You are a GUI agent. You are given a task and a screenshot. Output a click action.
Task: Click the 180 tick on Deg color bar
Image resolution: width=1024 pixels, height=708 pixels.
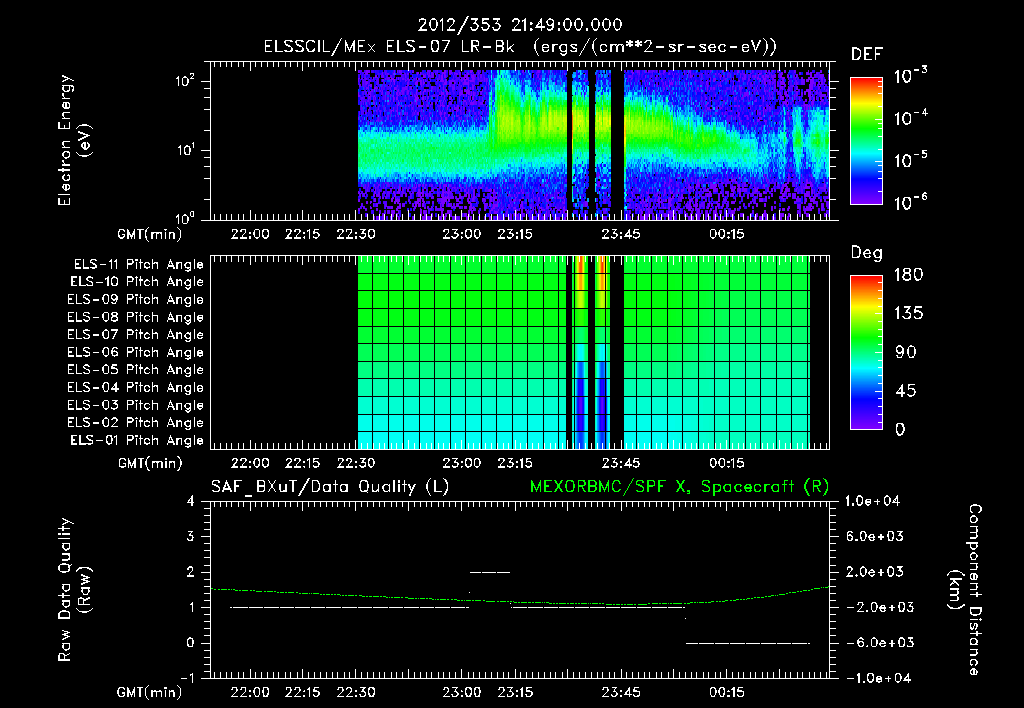908,274
